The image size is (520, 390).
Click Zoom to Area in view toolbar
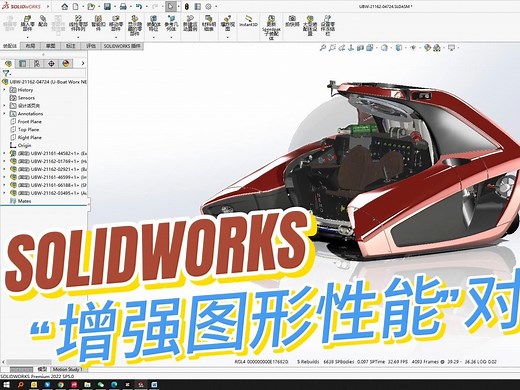[x=332, y=48]
